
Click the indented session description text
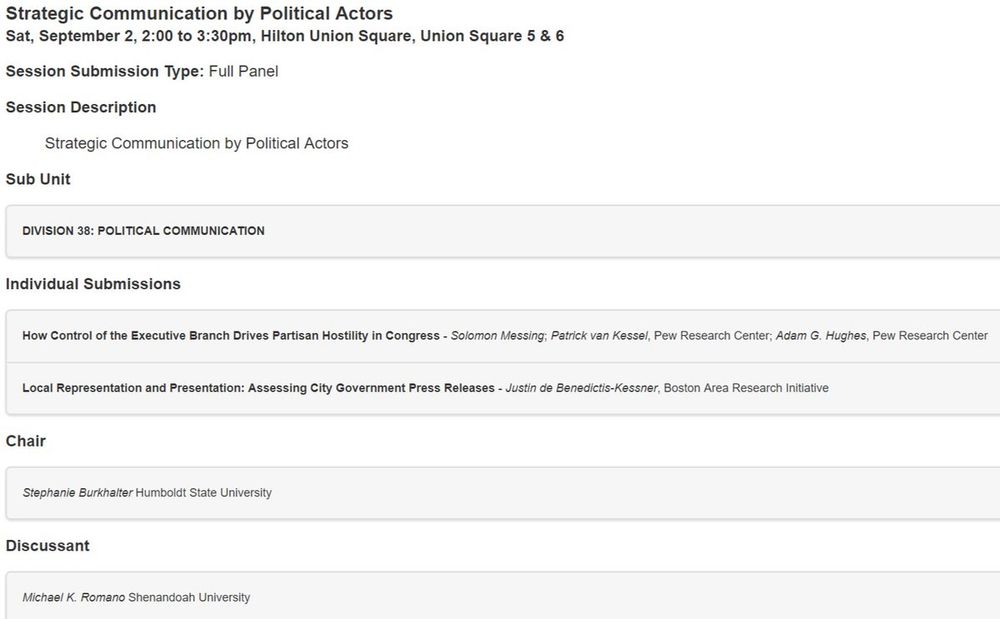[x=196, y=144]
